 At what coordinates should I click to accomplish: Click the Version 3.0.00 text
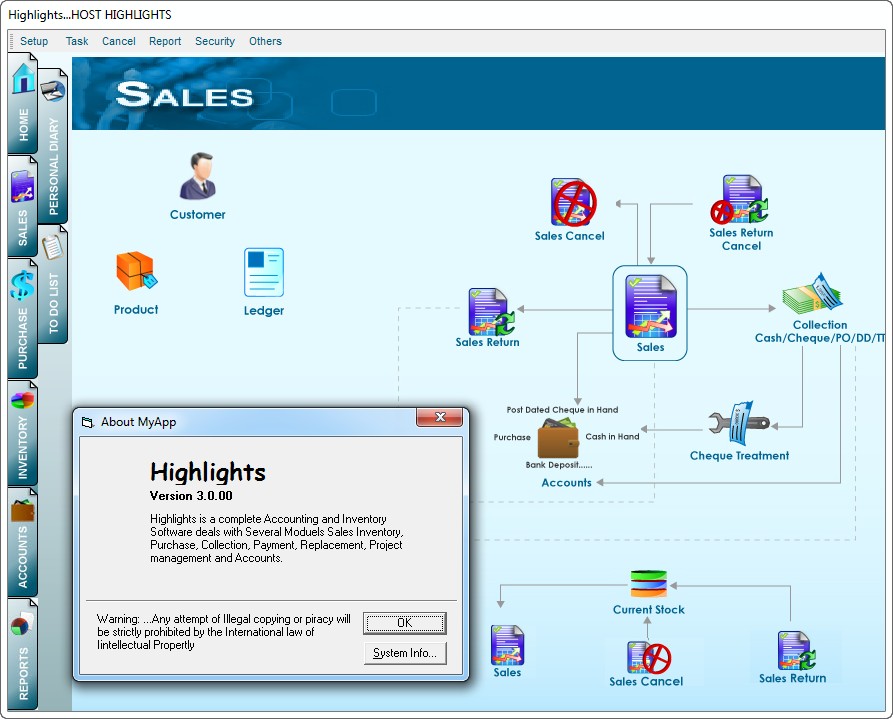pyautogui.click(x=191, y=496)
